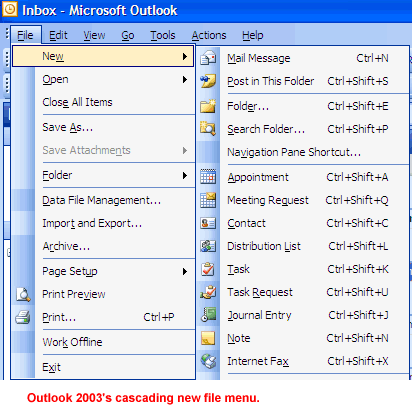Choose Internet Fax entry

[303, 361]
